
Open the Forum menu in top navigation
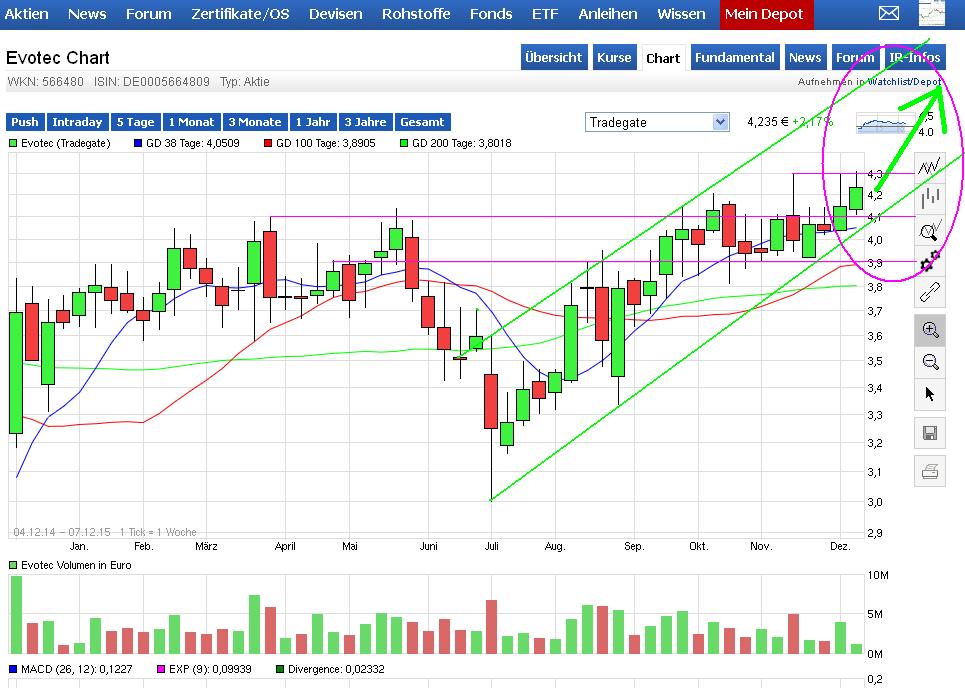[x=148, y=14]
